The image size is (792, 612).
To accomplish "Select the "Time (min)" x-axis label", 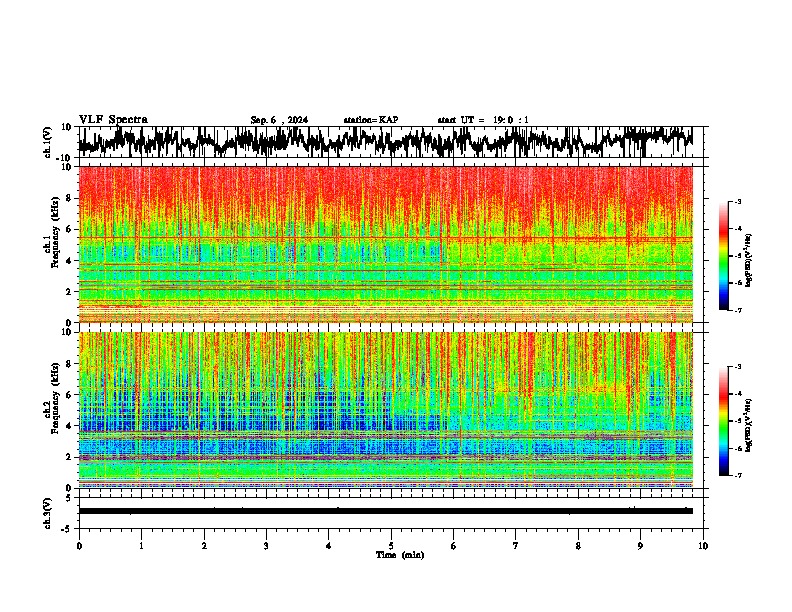I will 400,555.
